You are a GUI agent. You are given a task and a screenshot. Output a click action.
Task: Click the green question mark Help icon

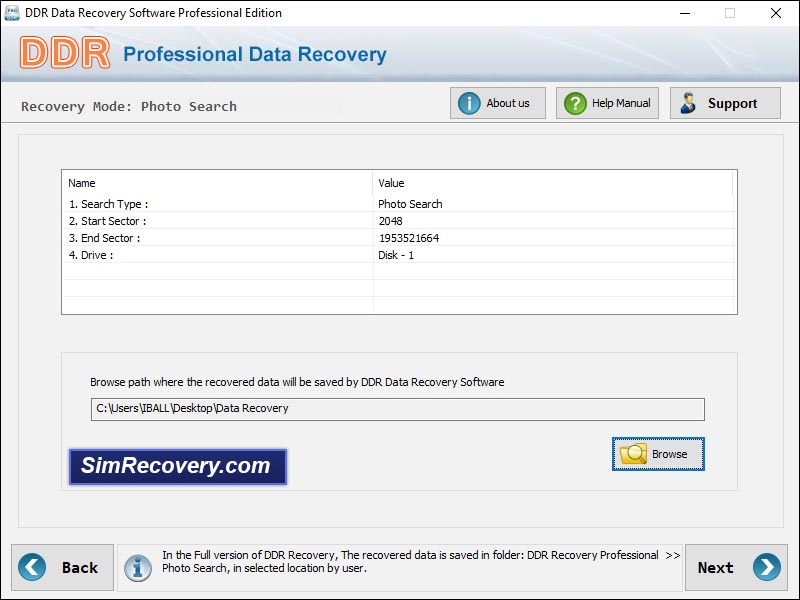coord(575,103)
